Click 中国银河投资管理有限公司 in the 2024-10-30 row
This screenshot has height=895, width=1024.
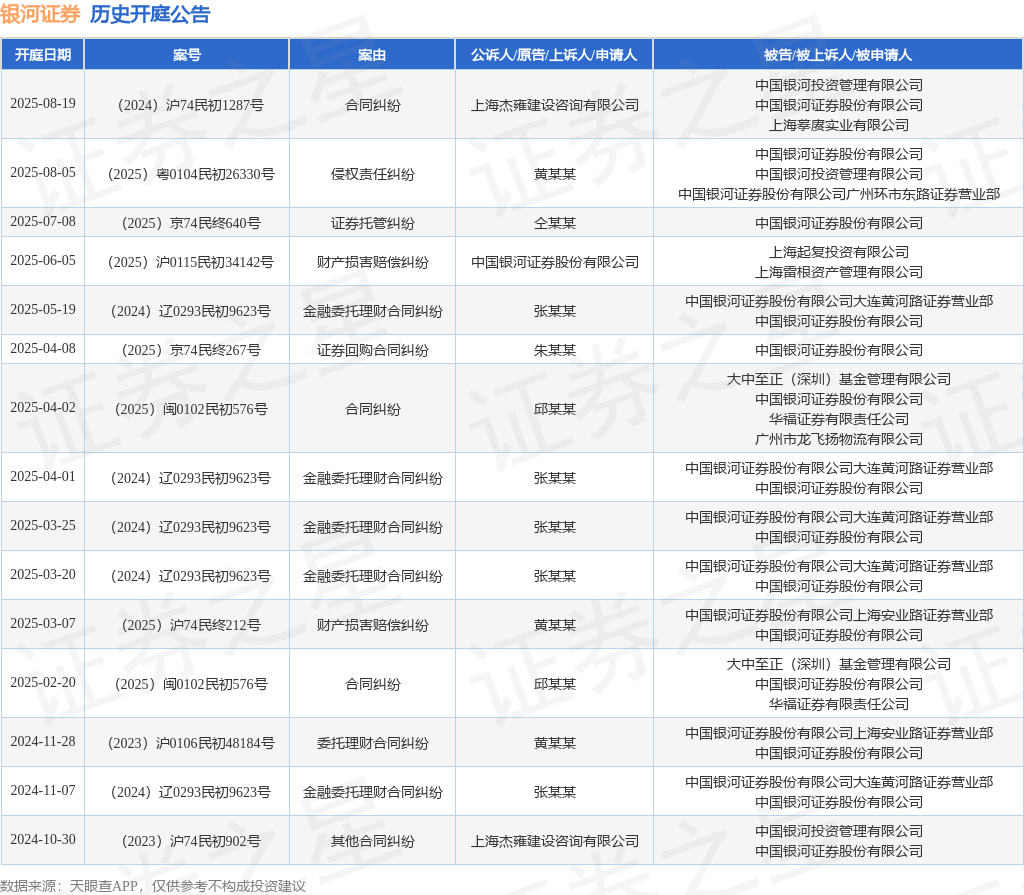coord(839,832)
